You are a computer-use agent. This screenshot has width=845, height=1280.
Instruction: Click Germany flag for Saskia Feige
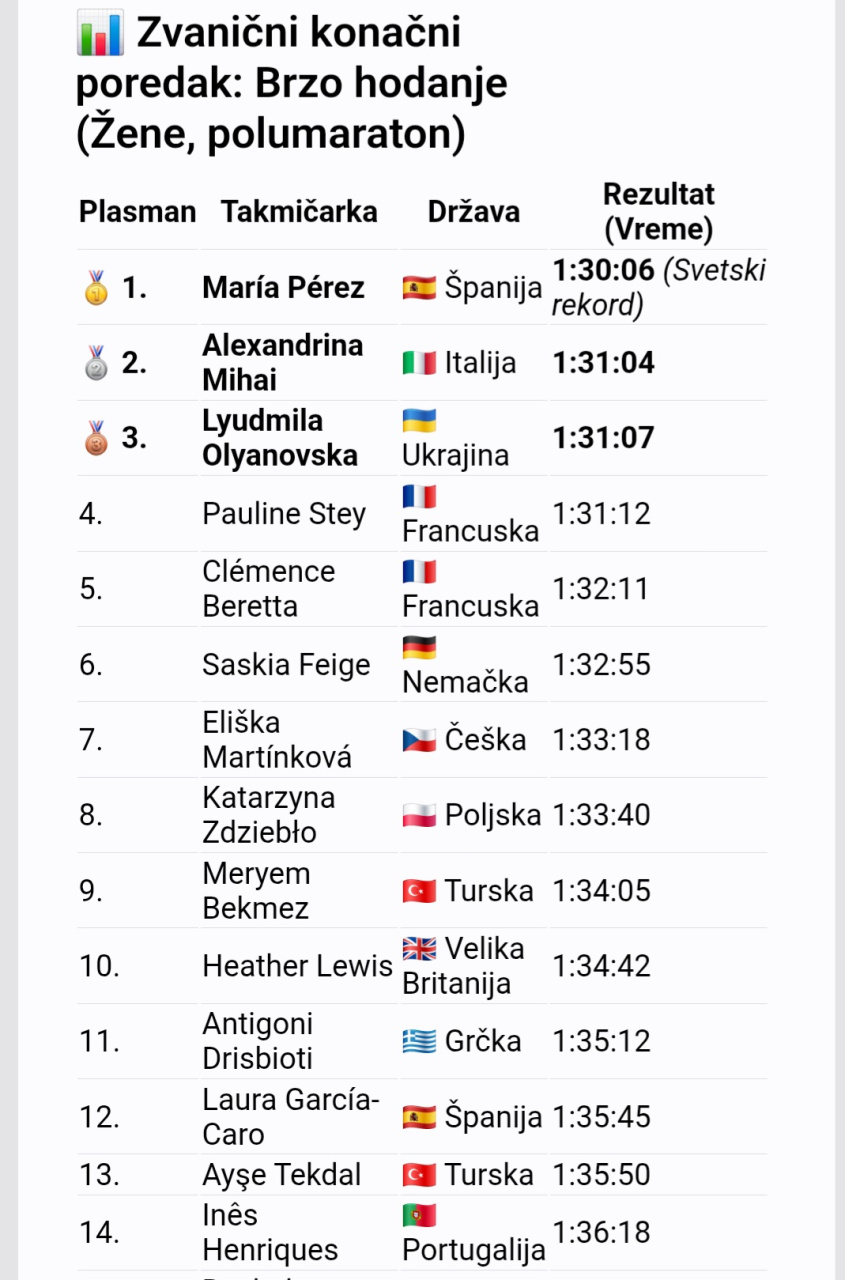pos(419,647)
